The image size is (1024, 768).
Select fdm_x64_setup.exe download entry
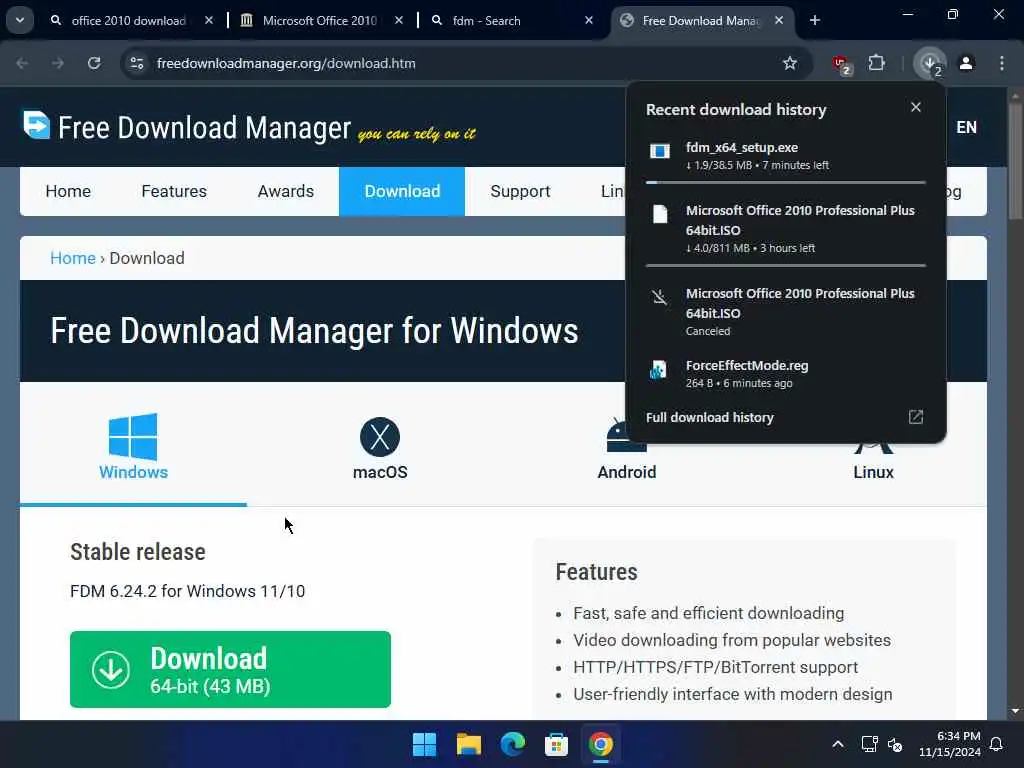coord(786,156)
